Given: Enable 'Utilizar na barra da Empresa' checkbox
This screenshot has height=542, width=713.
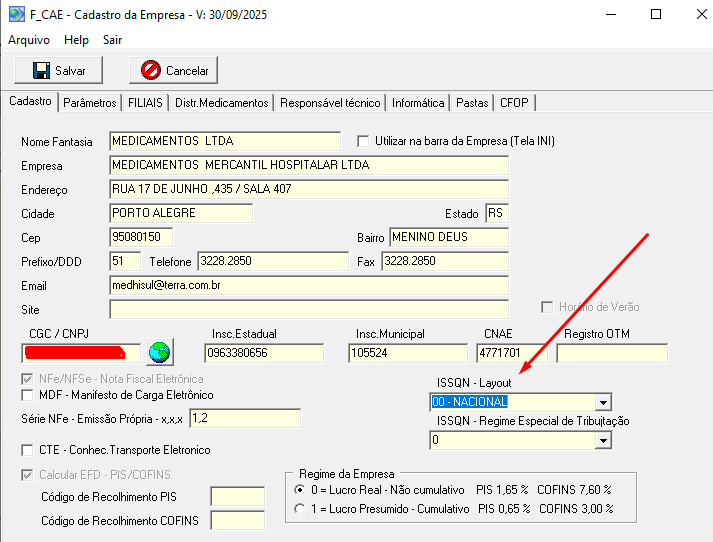Looking at the screenshot, I should [364, 141].
